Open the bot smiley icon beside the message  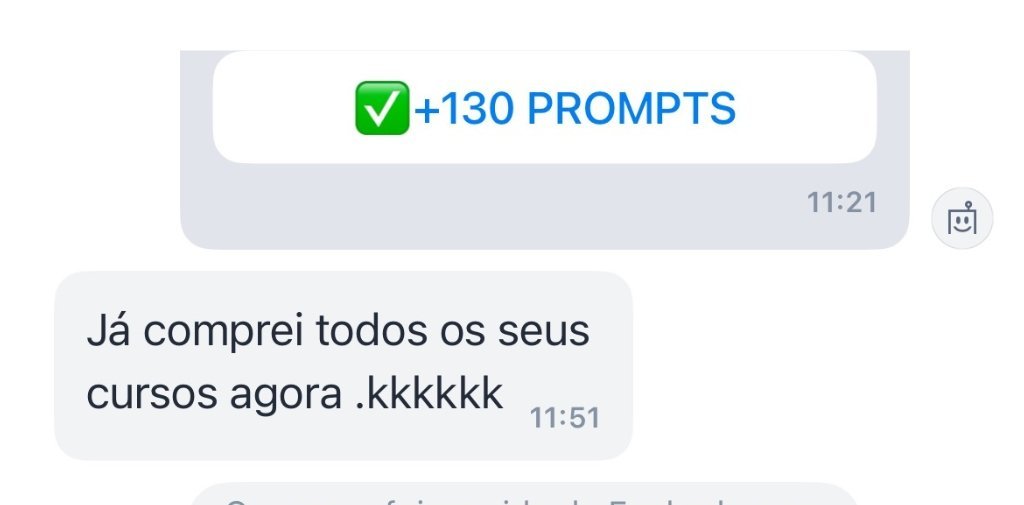pyautogui.click(x=961, y=218)
